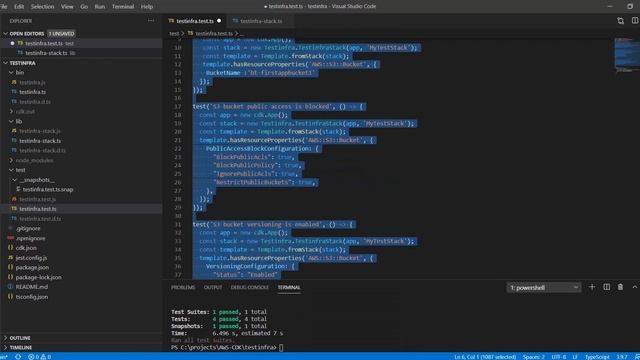Open the Edit menu

pyautogui.click(x=19, y=7)
